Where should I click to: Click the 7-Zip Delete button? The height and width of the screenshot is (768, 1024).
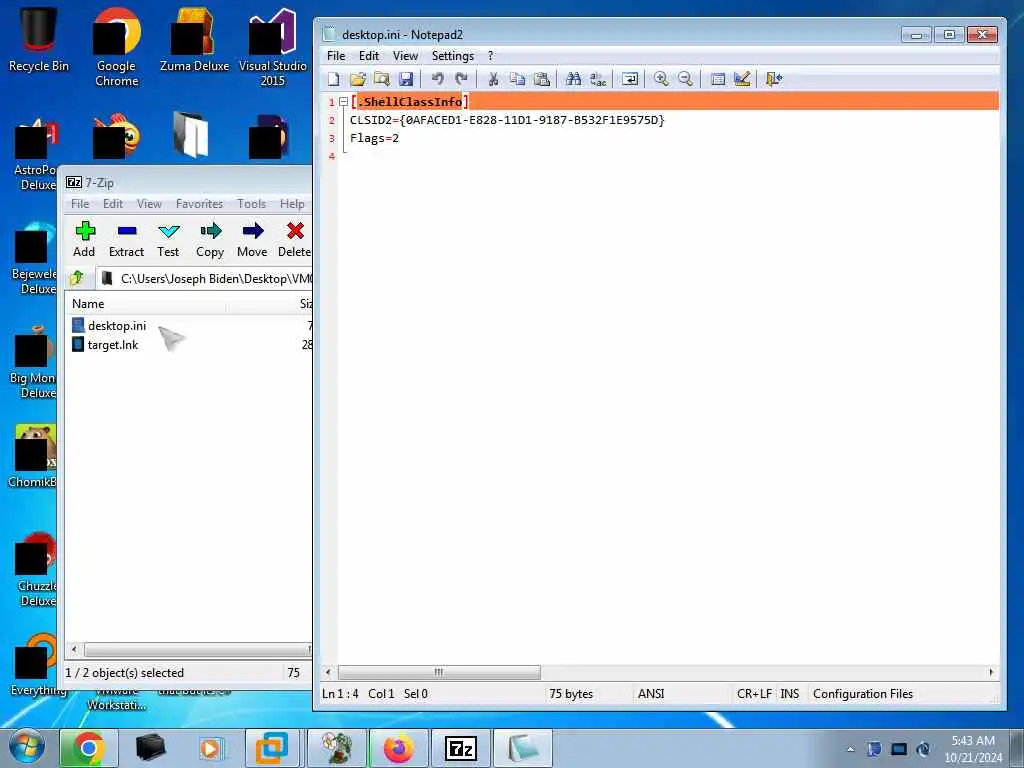pyautogui.click(x=294, y=240)
